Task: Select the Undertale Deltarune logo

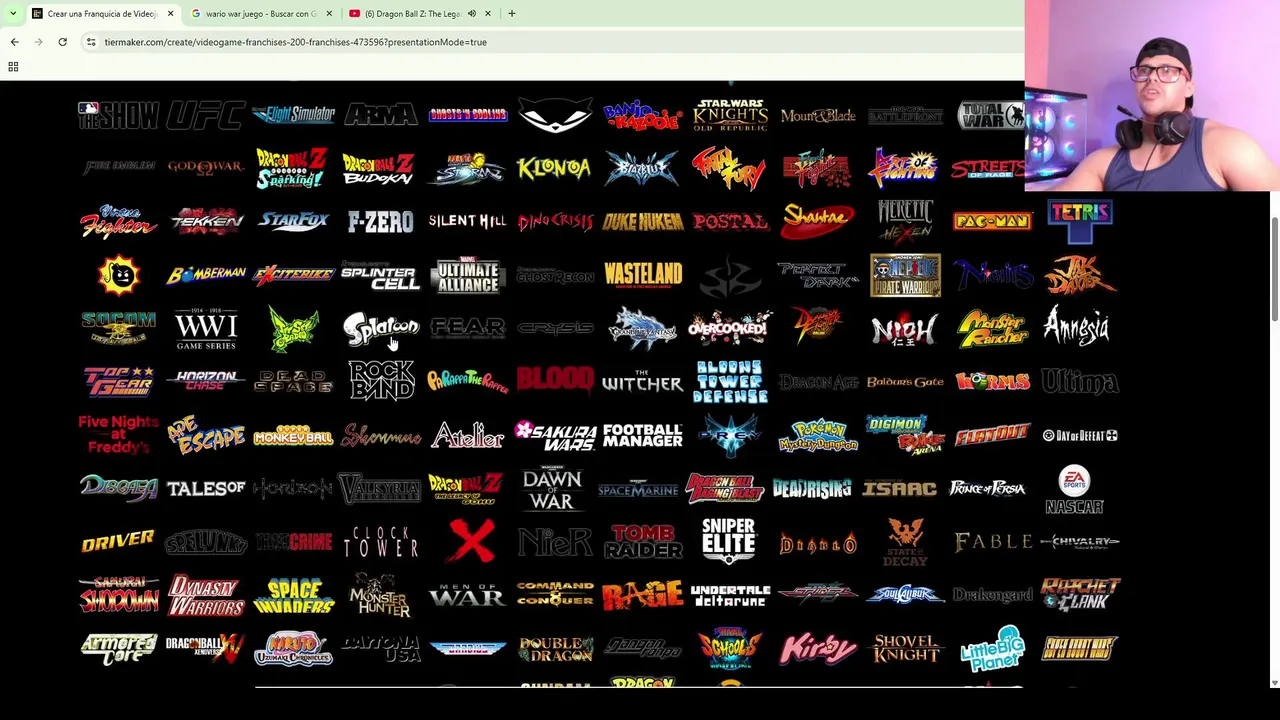Action: coord(730,596)
